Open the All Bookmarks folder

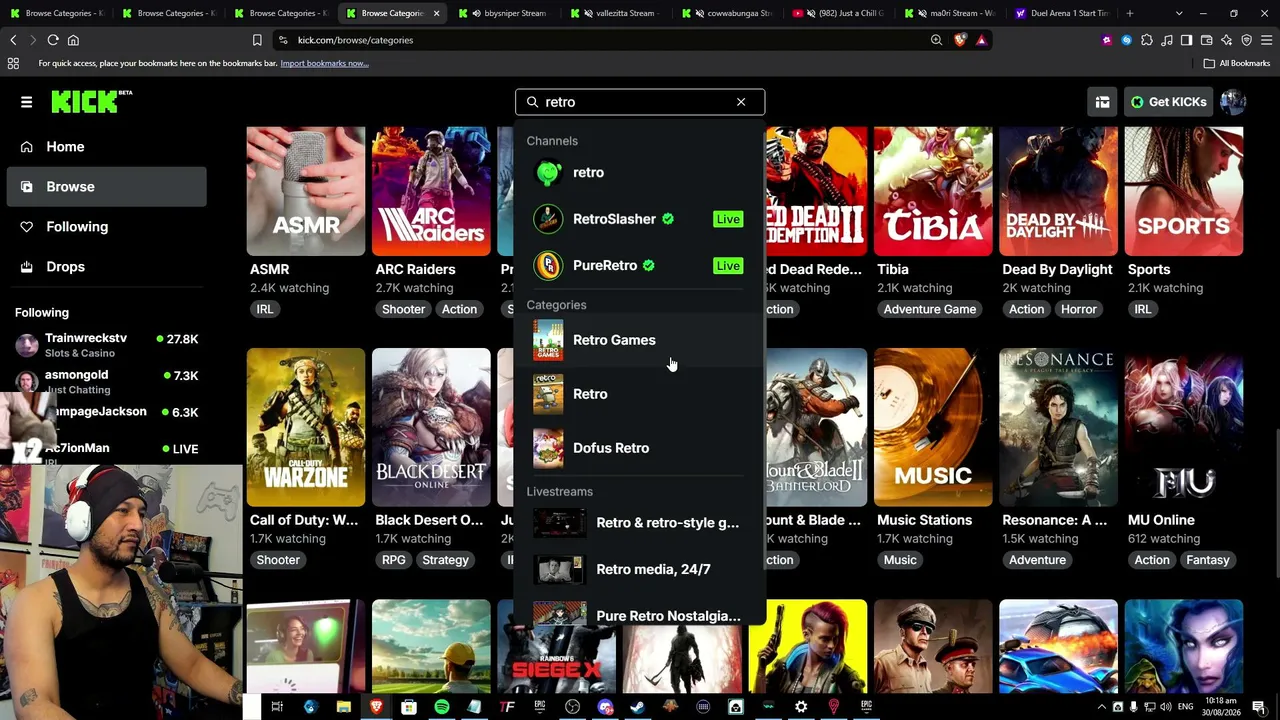click(1237, 63)
